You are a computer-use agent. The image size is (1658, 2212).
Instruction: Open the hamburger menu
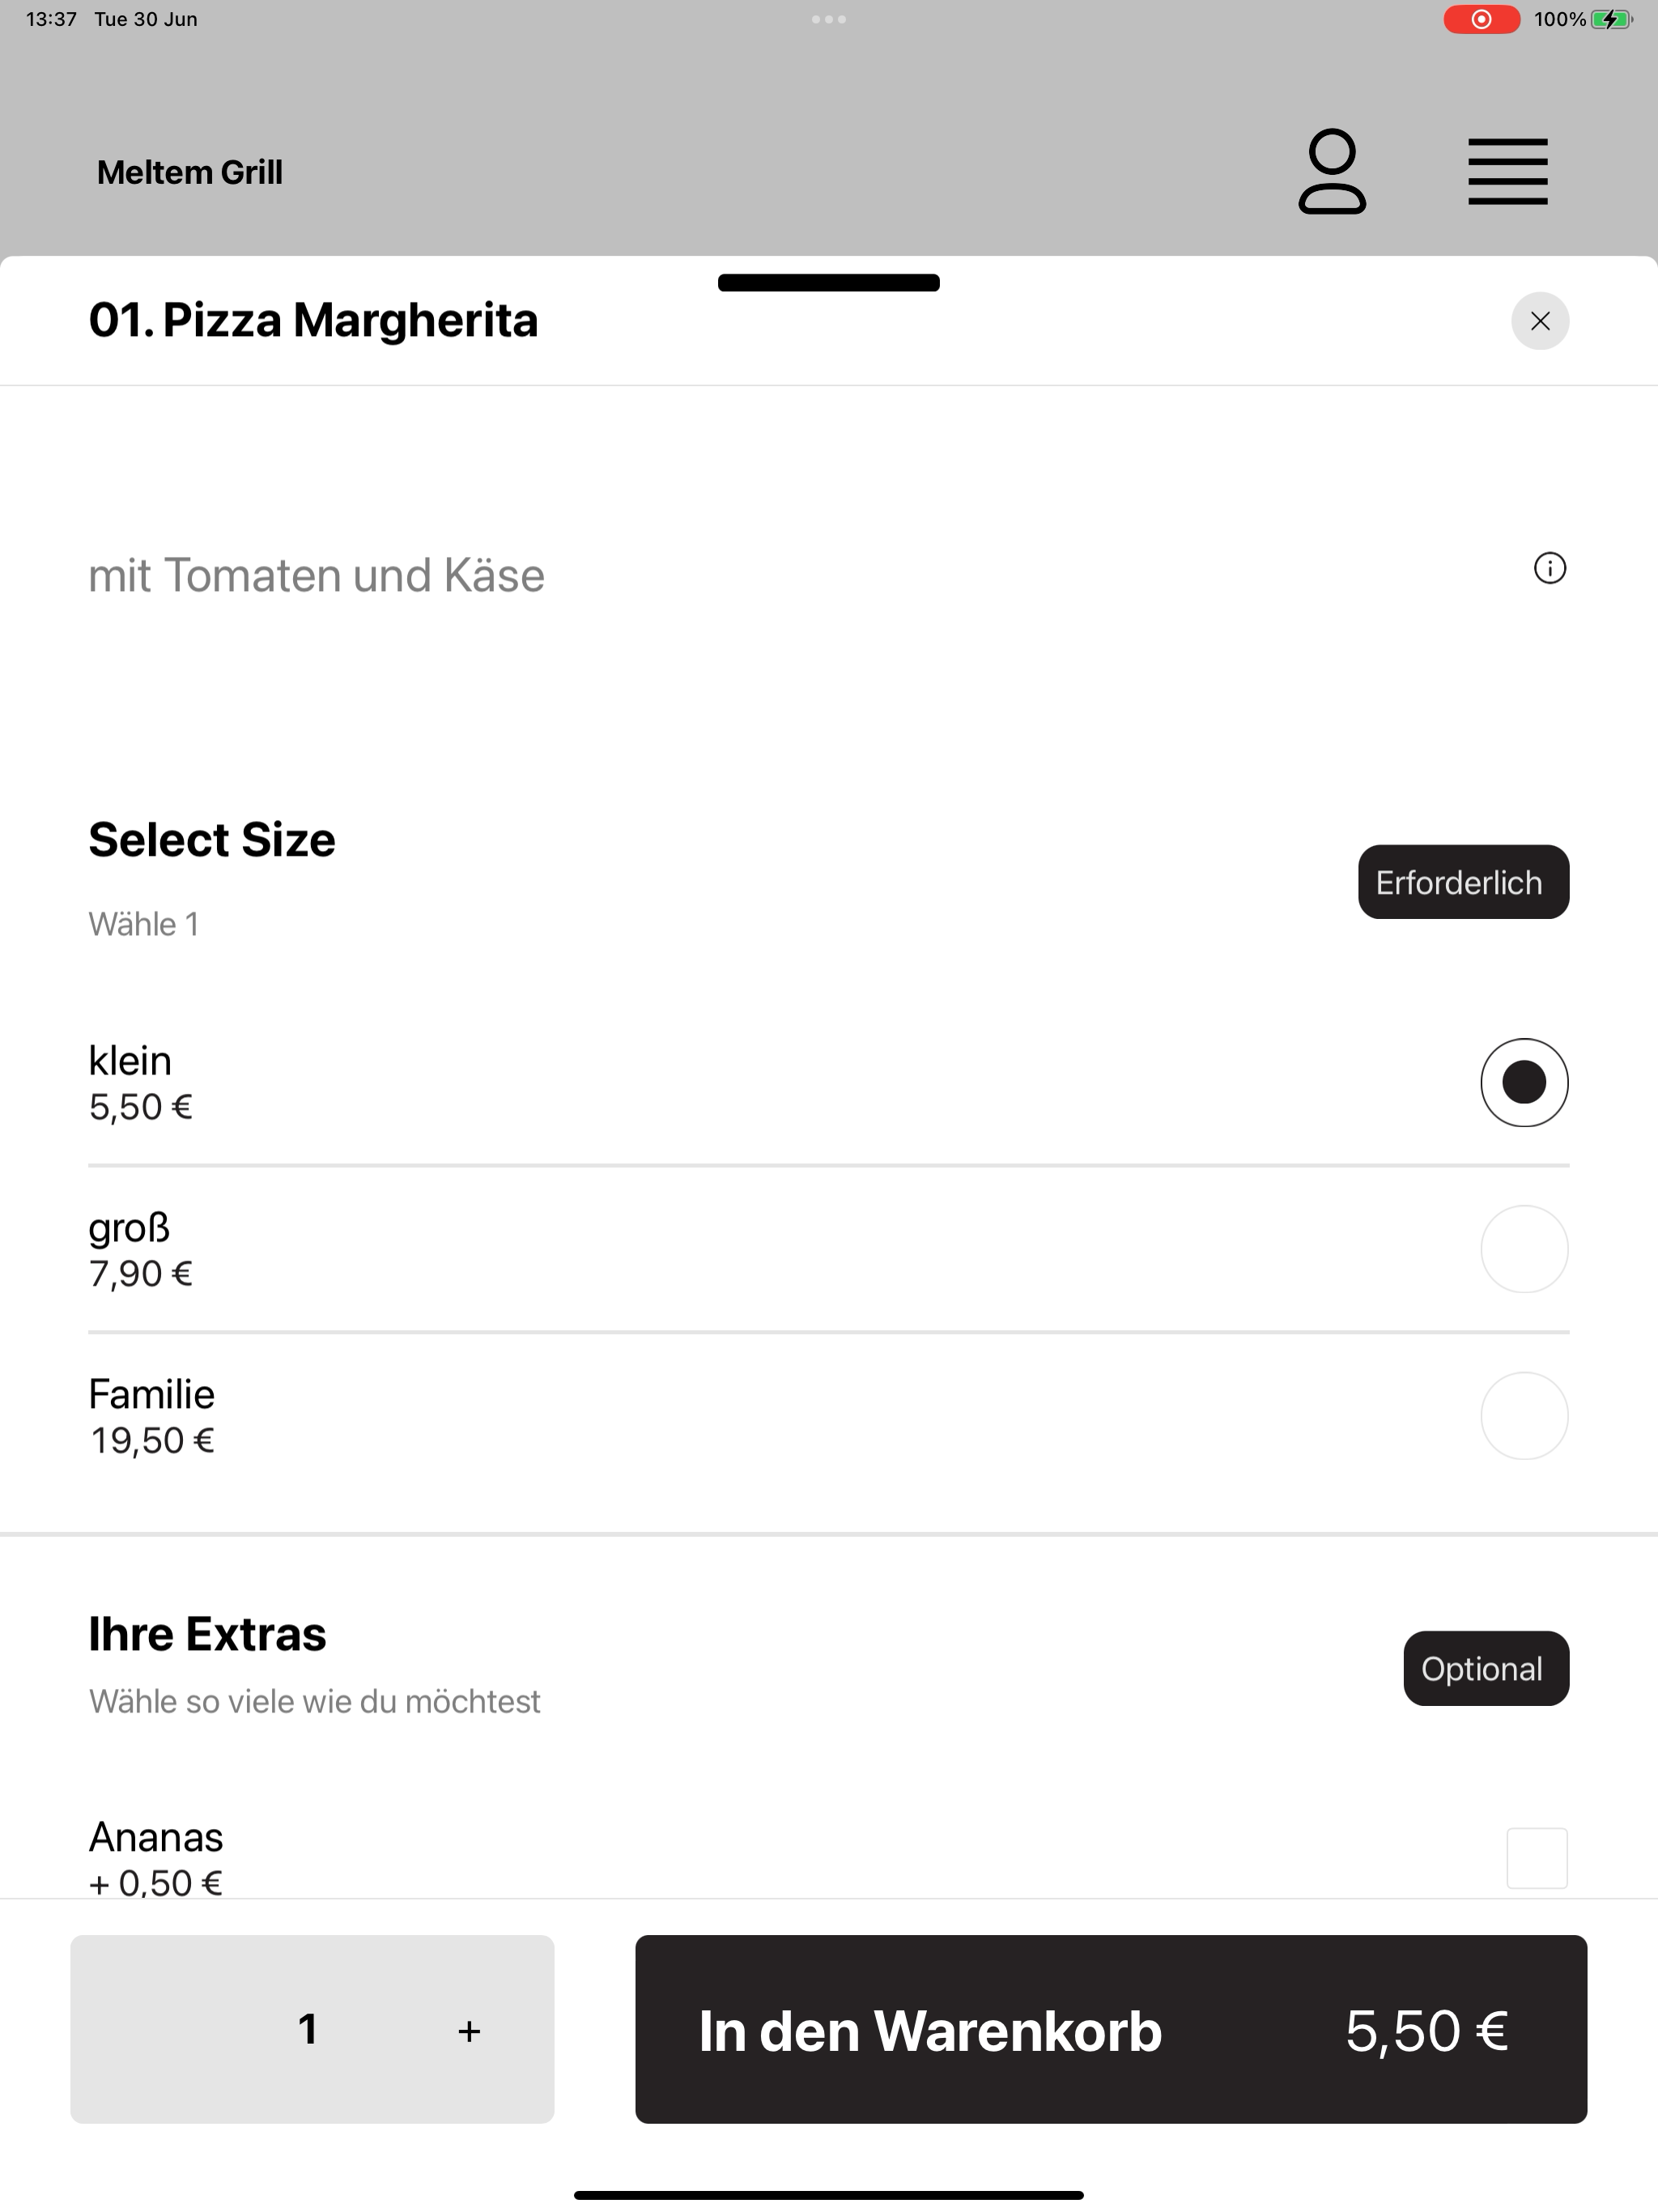[1508, 172]
